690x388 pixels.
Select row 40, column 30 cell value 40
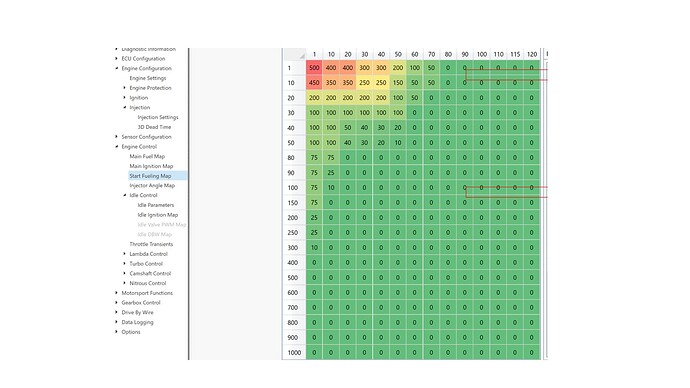pos(364,128)
